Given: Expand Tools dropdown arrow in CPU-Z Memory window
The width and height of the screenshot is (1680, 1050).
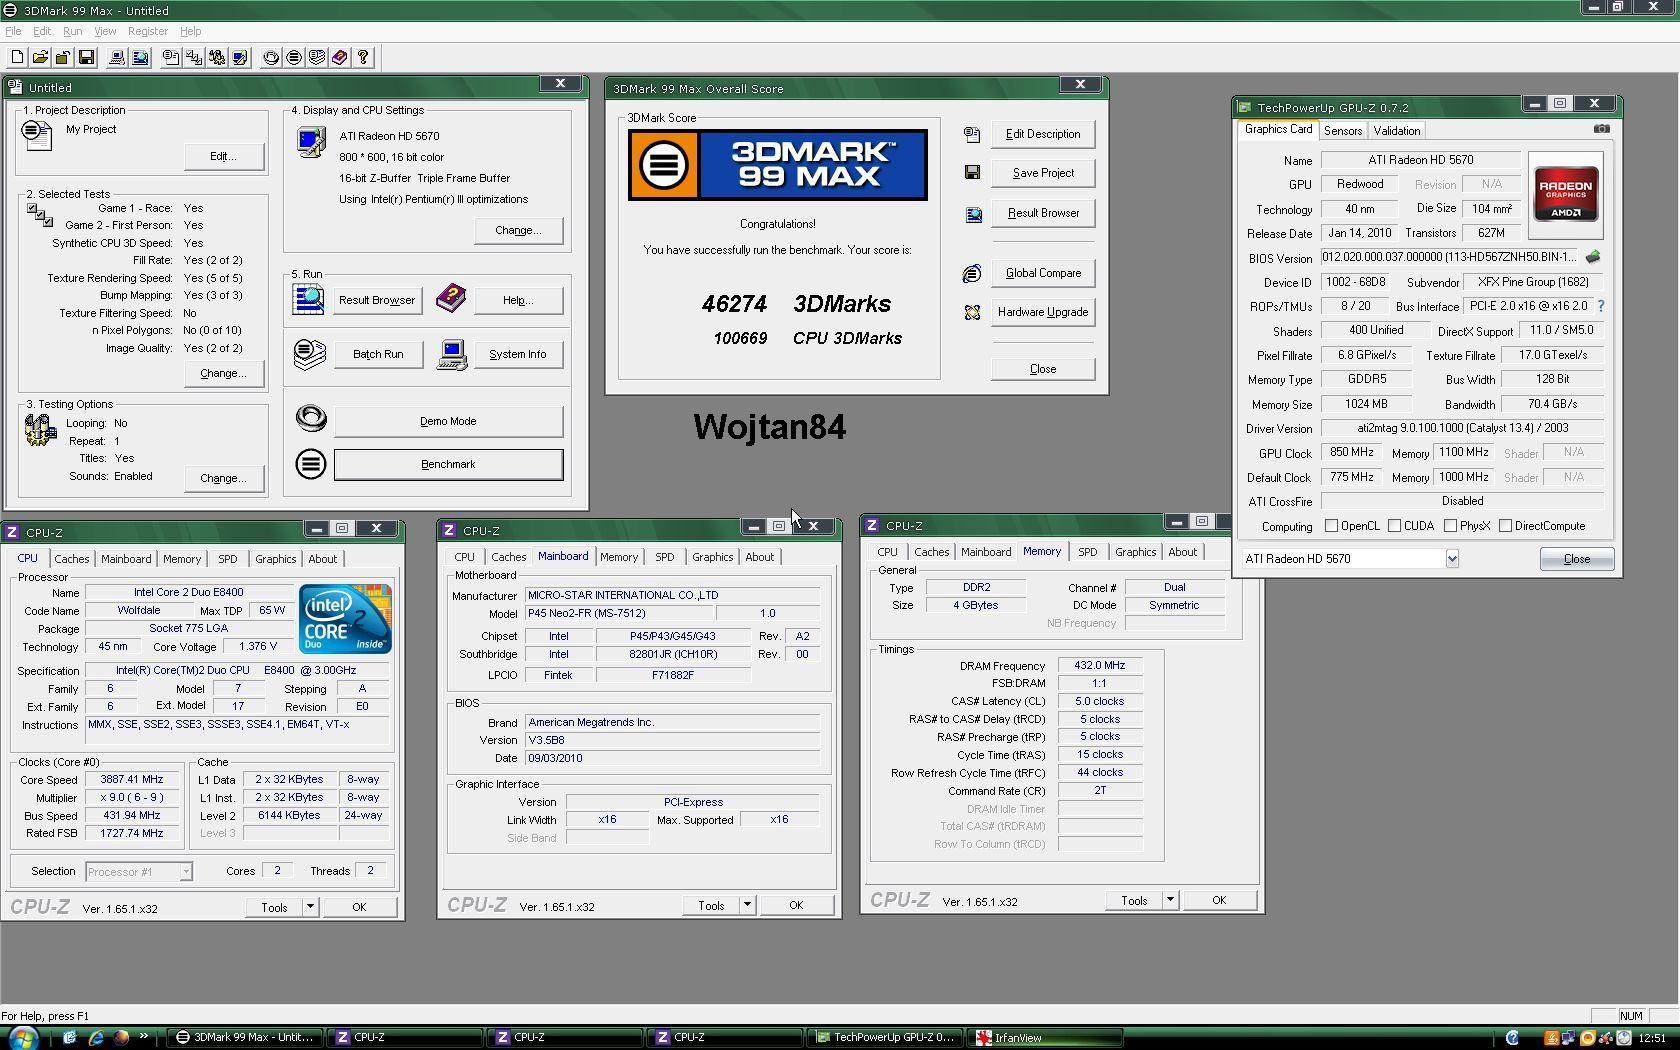Looking at the screenshot, I should pos(1170,900).
